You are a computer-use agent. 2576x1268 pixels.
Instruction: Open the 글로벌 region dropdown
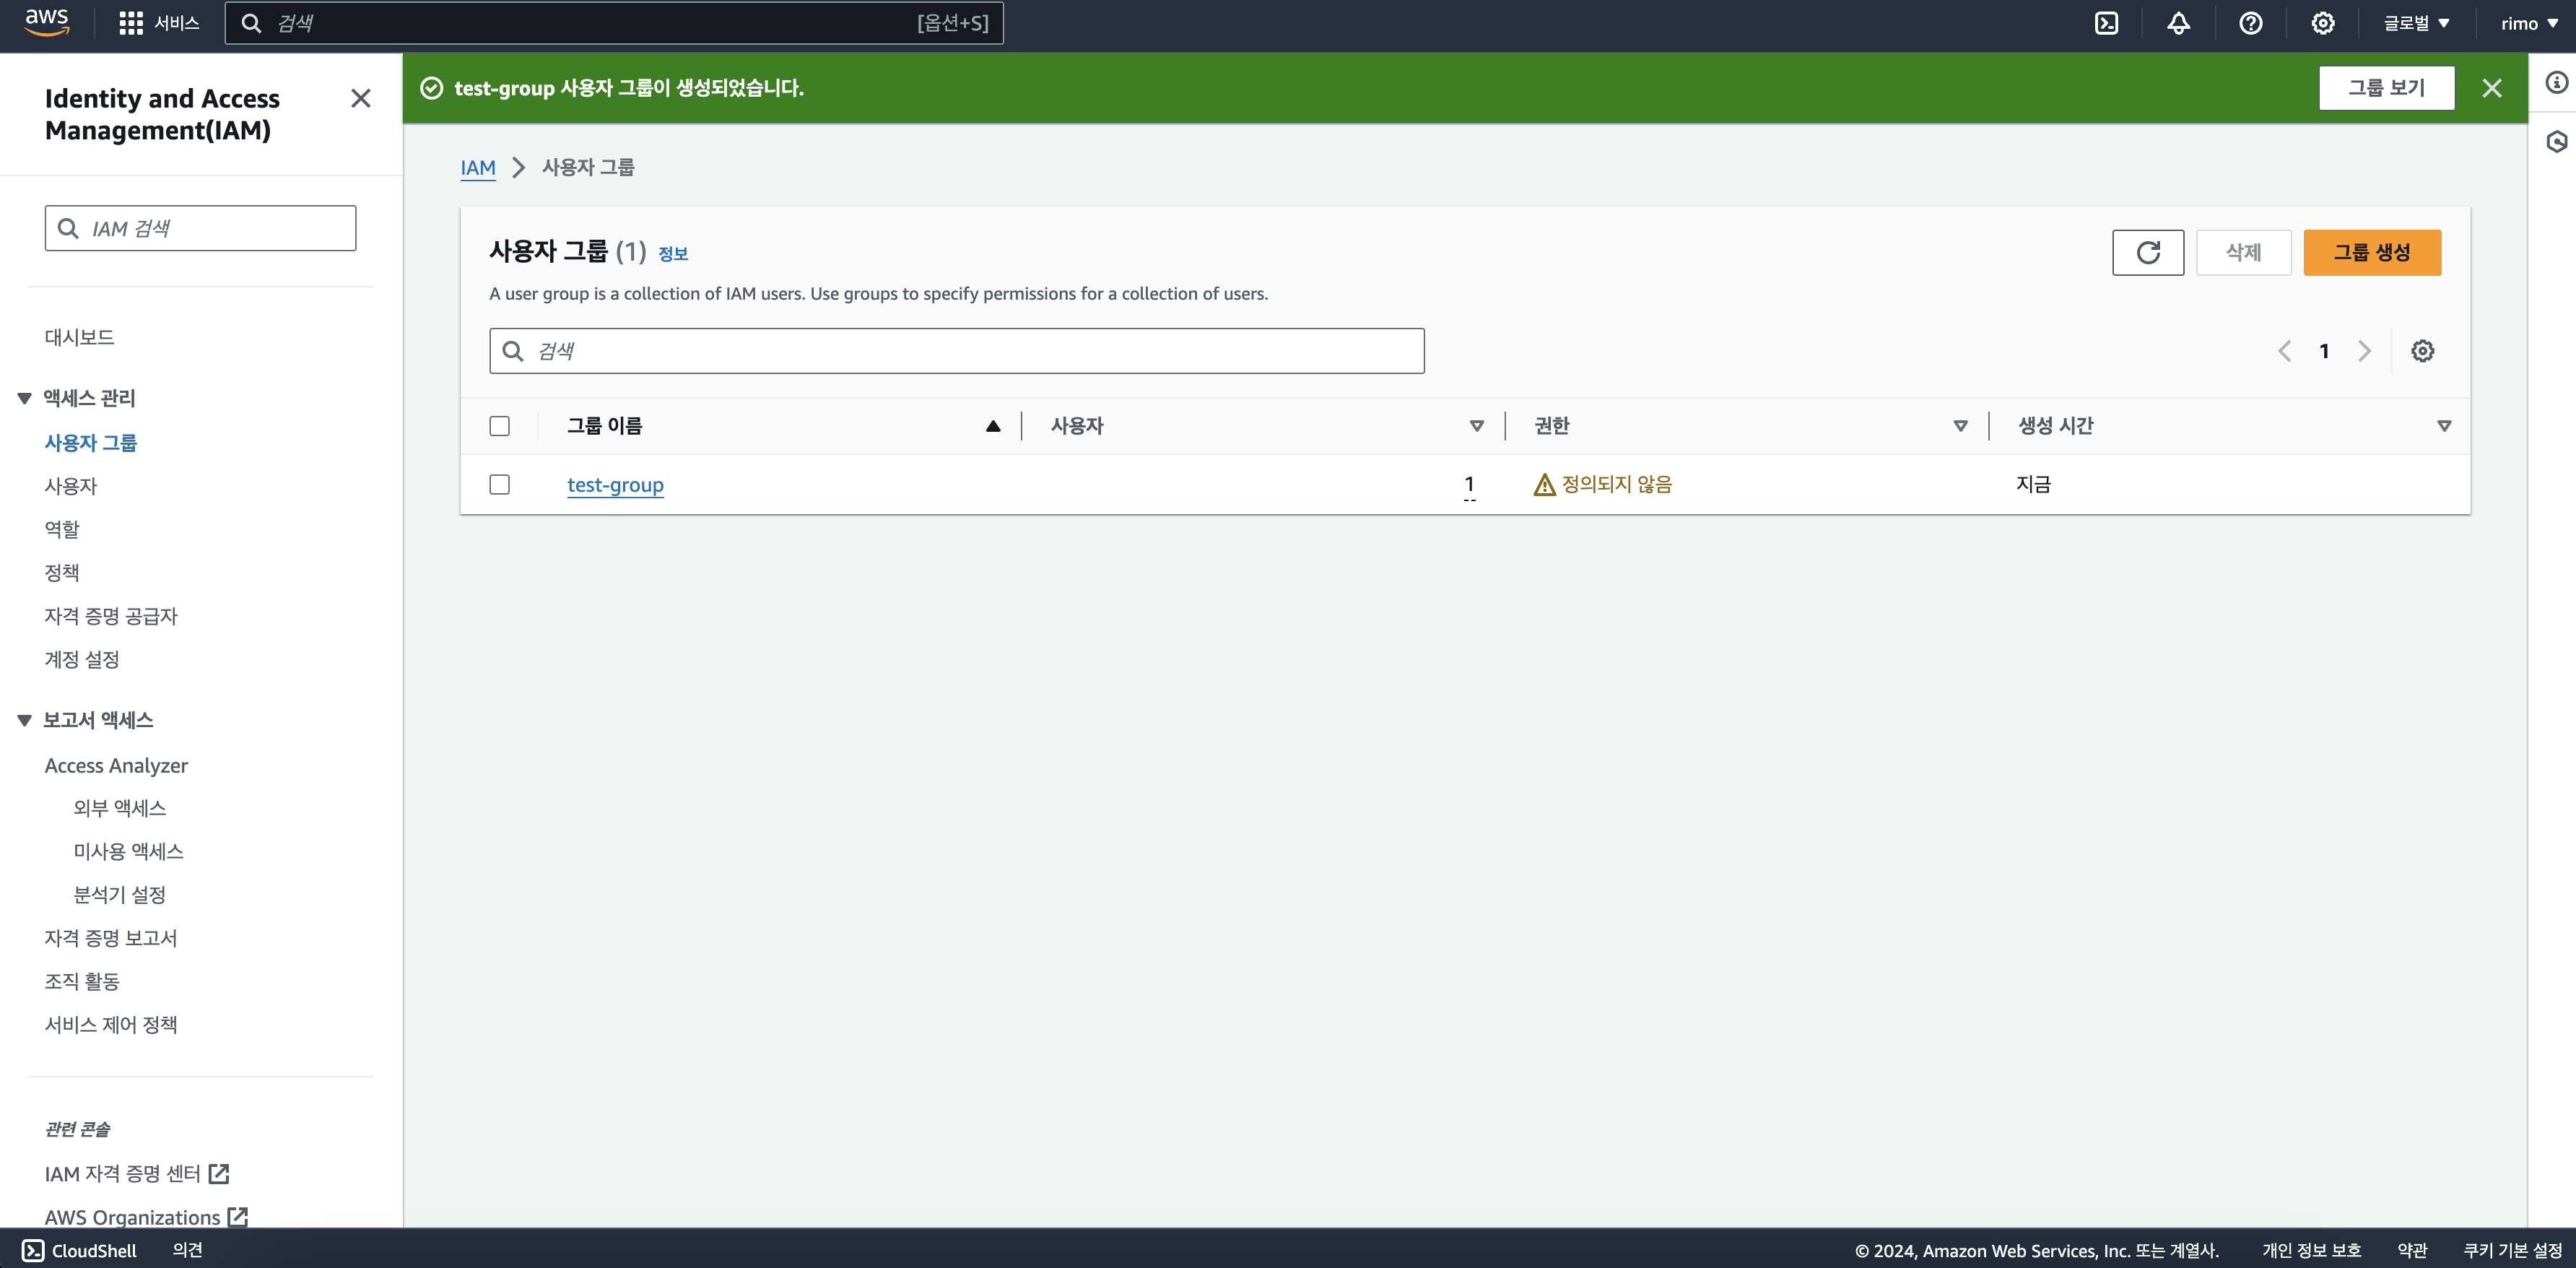(x=2415, y=23)
